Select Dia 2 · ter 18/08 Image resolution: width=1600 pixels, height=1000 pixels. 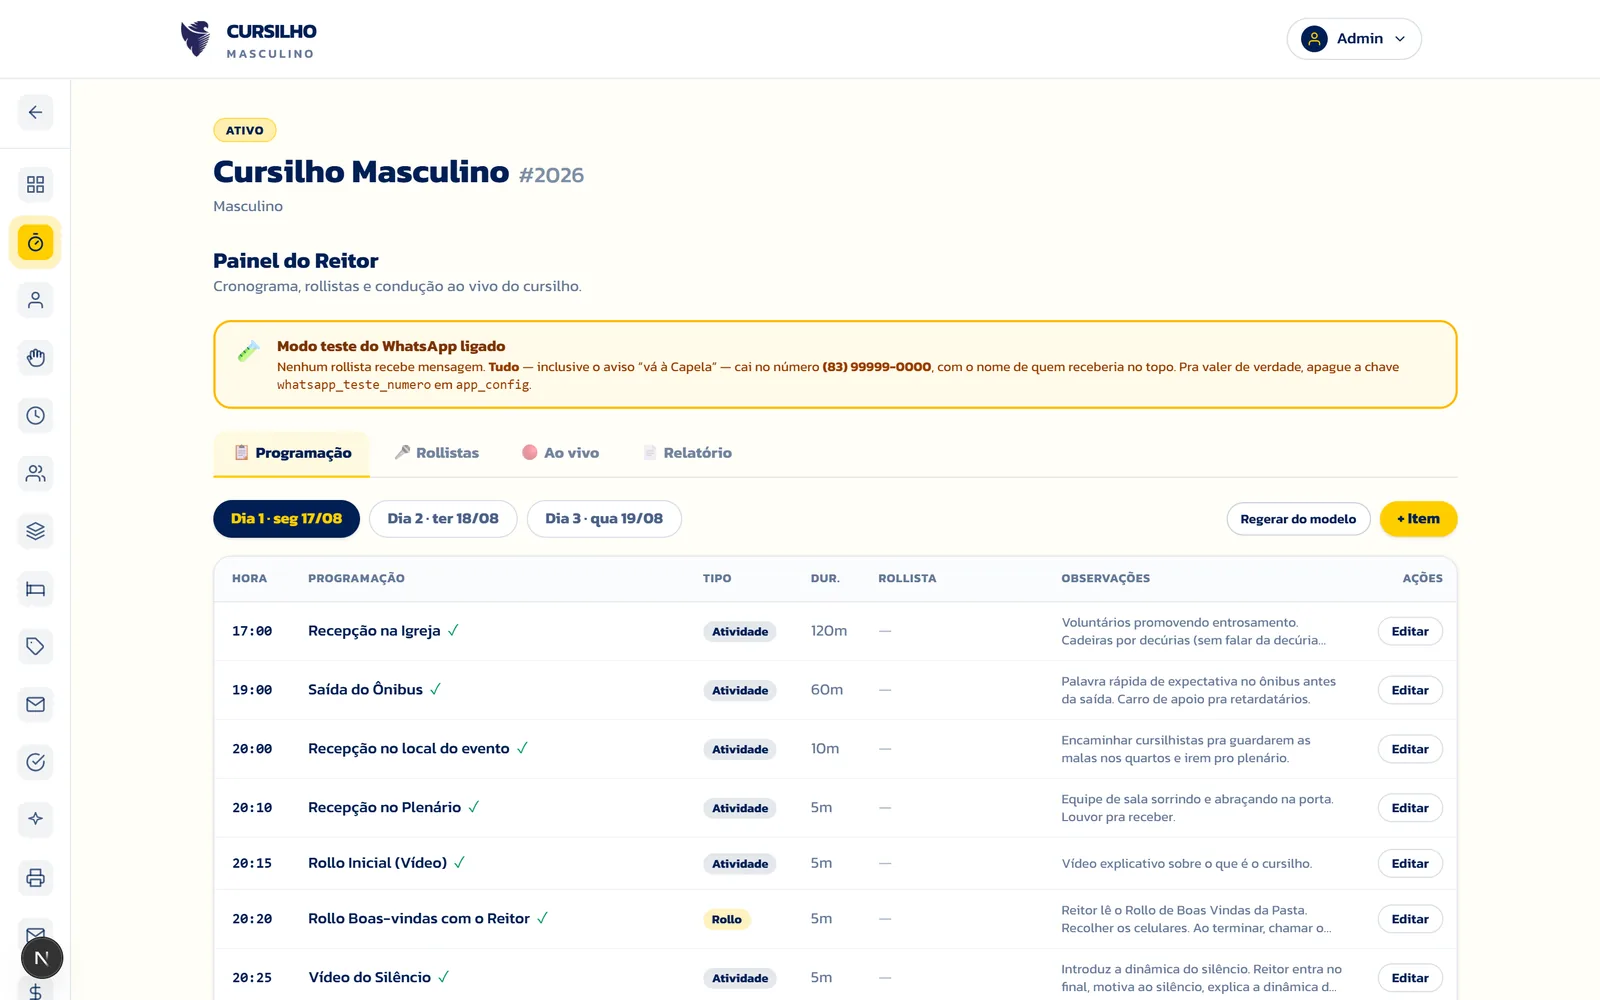tap(443, 519)
